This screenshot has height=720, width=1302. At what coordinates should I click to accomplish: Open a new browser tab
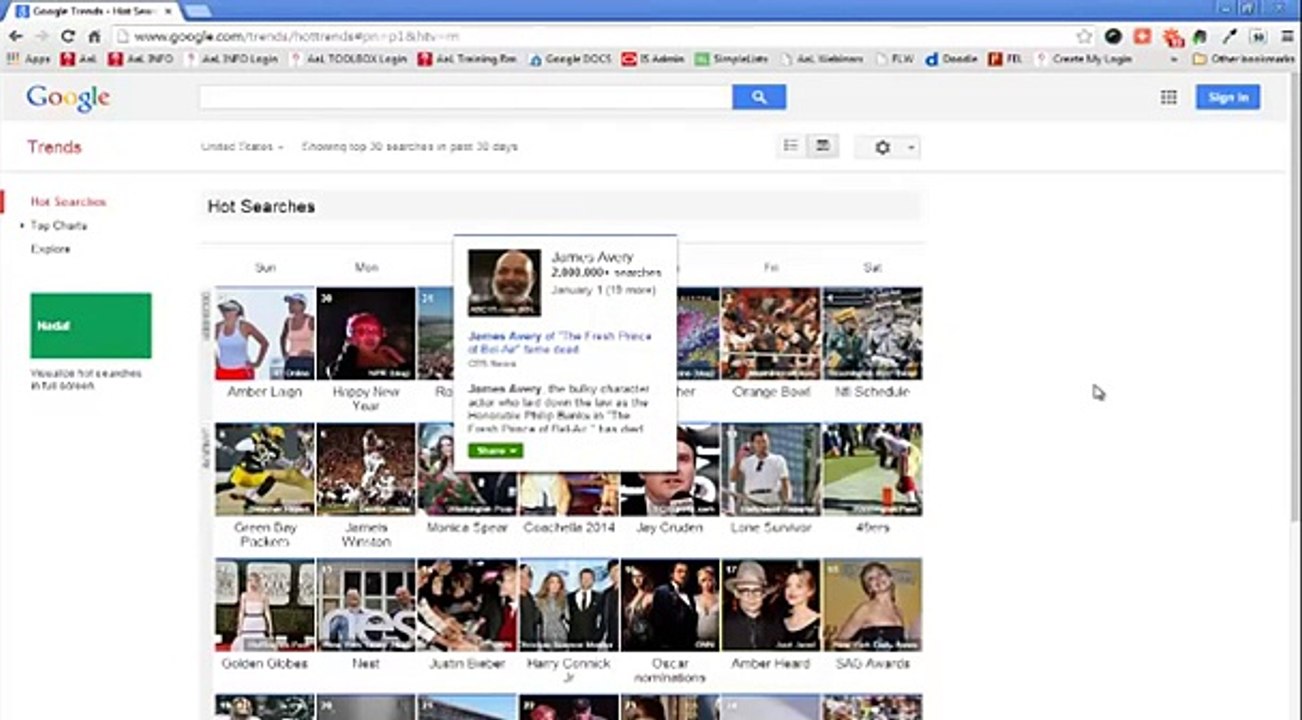(x=198, y=10)
